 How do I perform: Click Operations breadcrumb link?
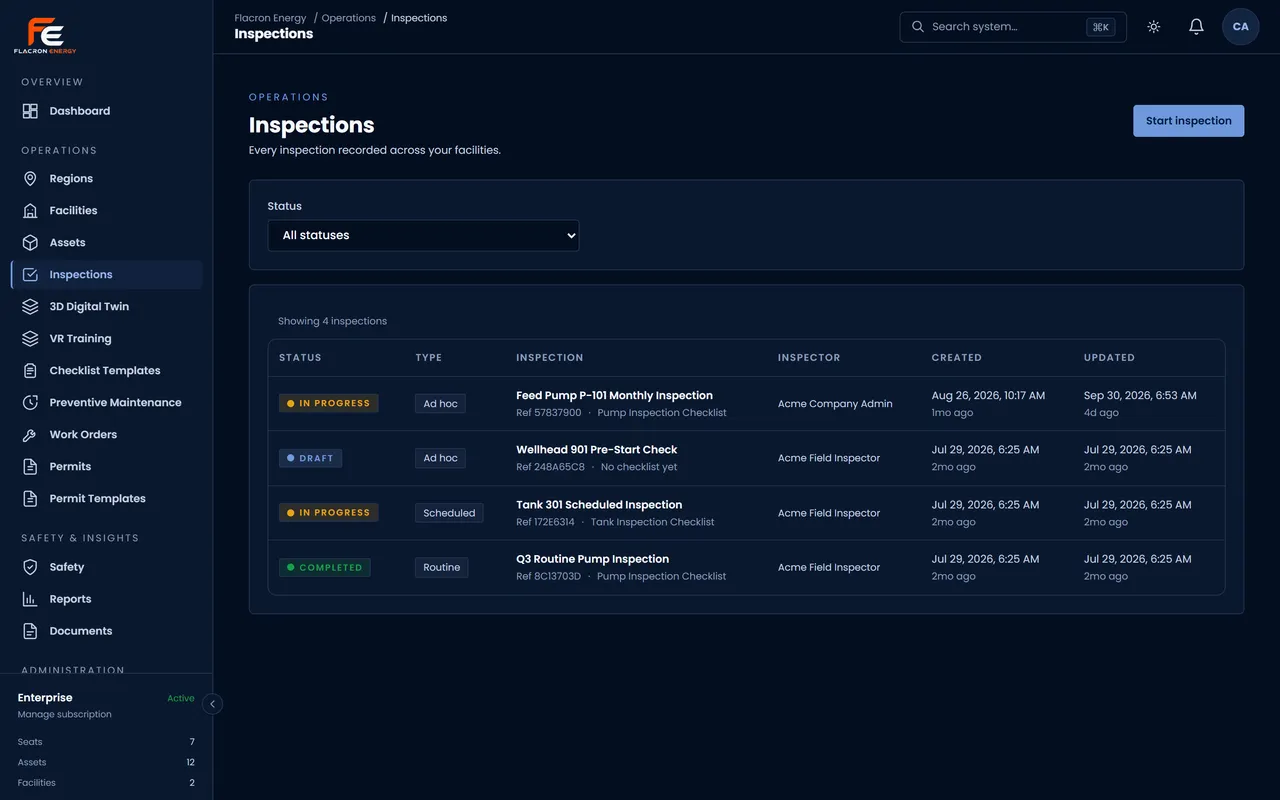pos(349,18)
